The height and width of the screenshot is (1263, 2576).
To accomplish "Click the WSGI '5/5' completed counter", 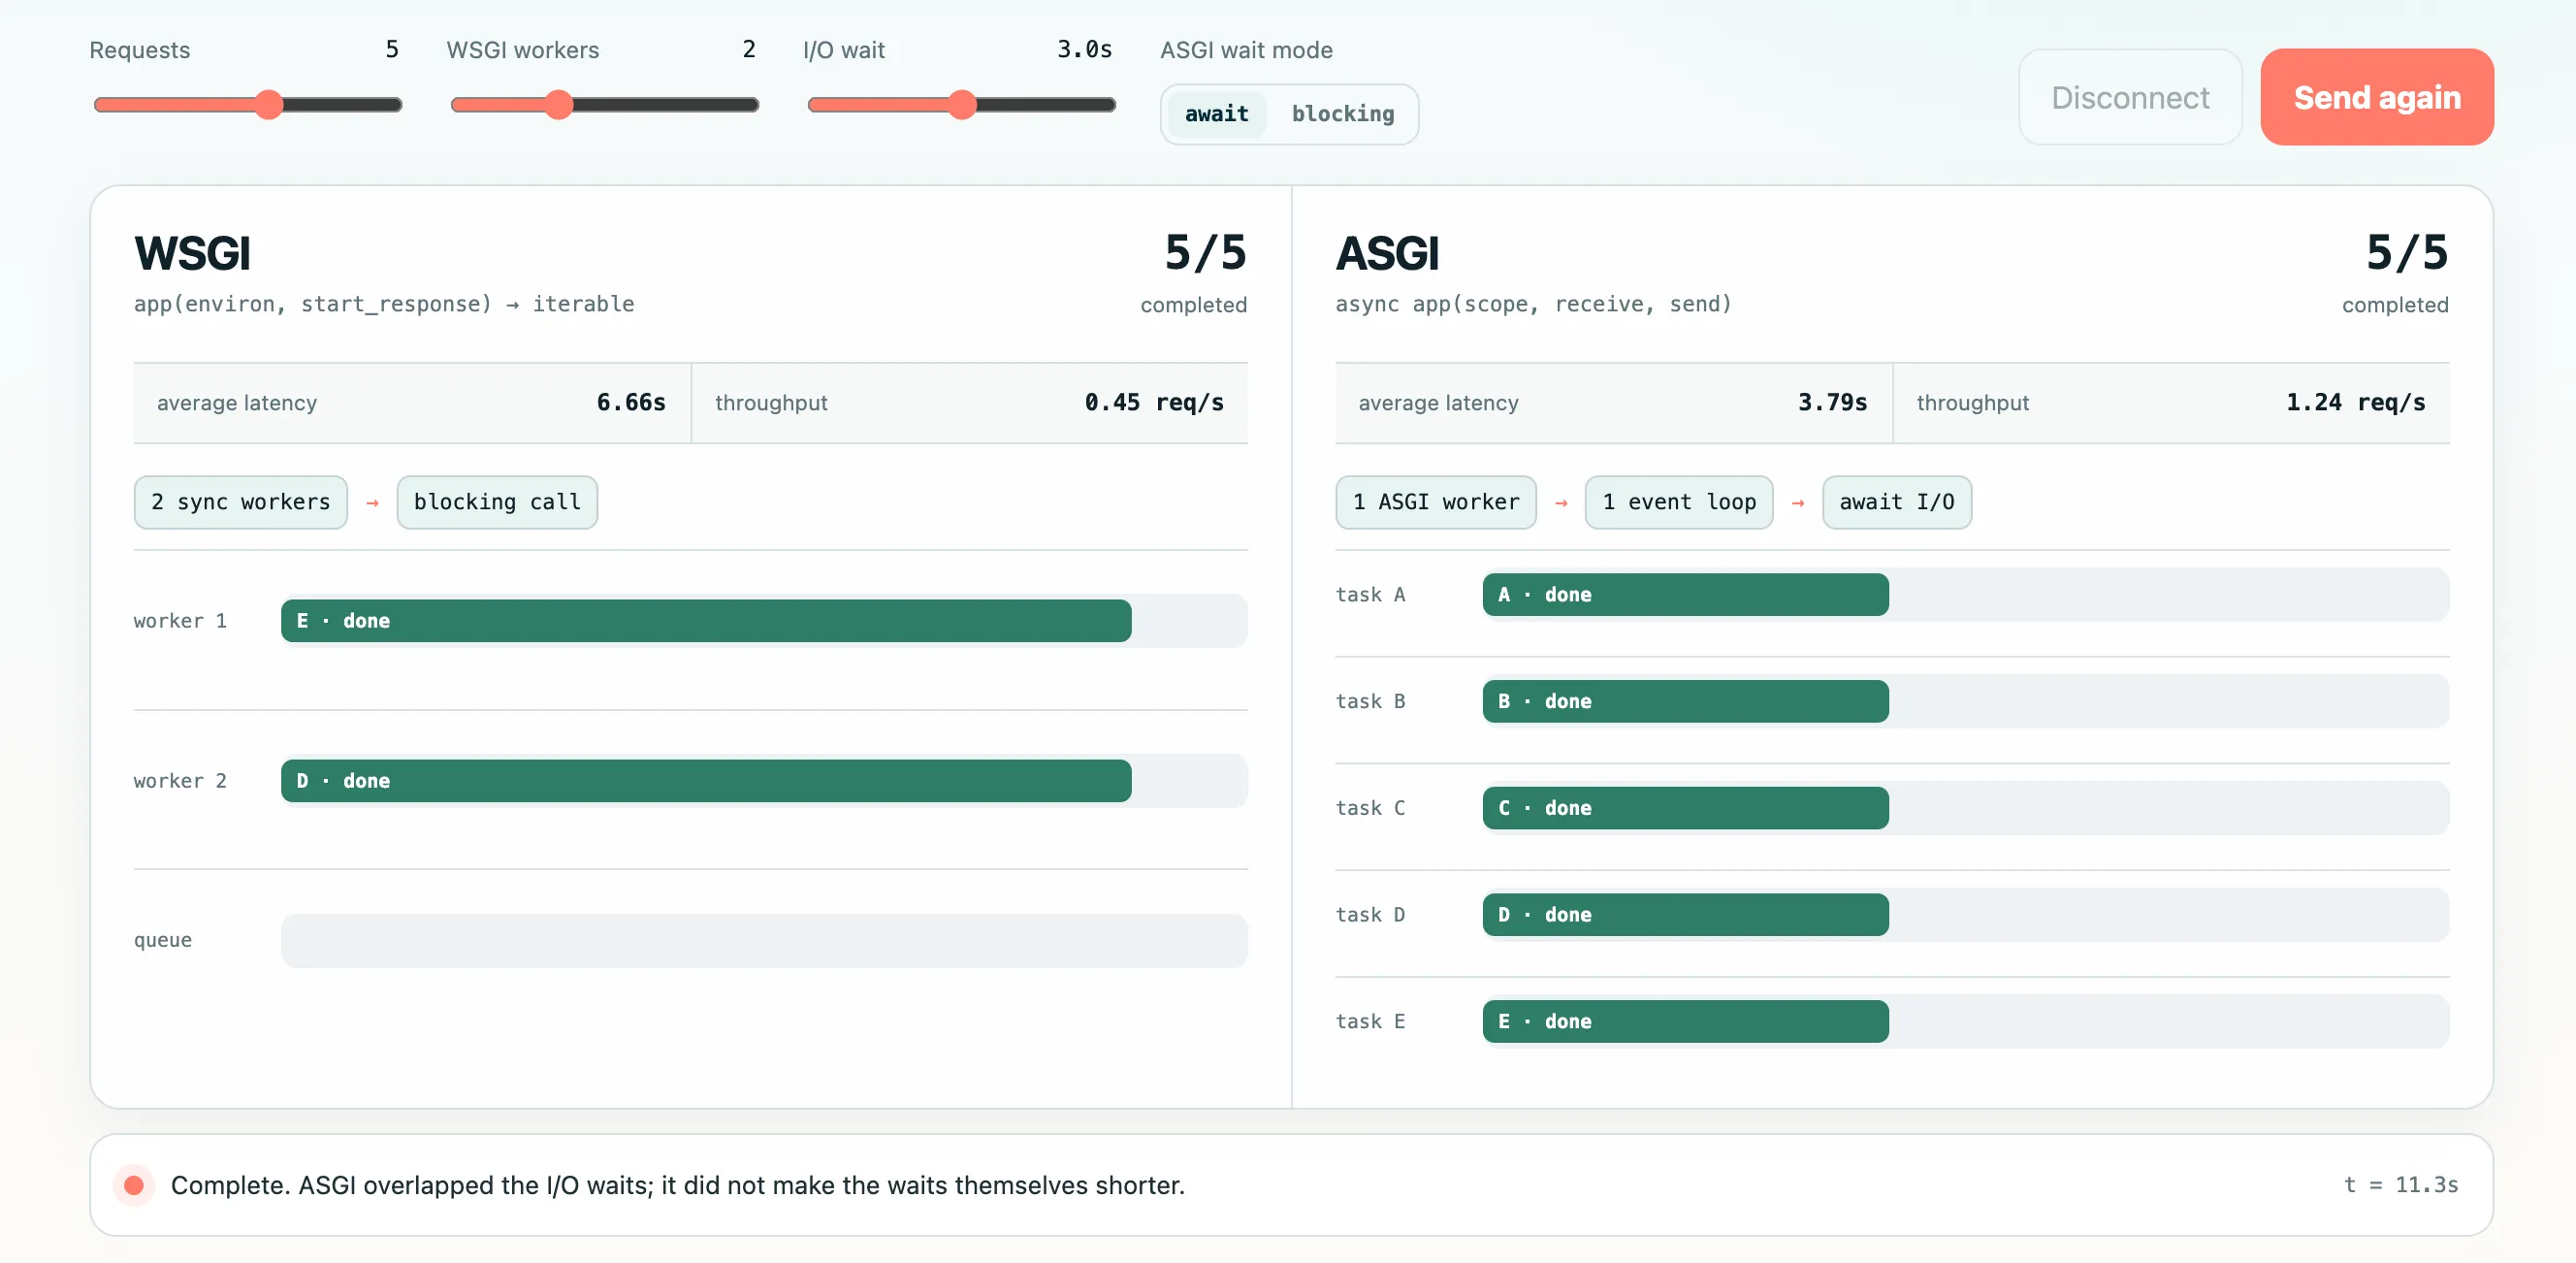I will pyautogui.click(x=1205, y=252).
